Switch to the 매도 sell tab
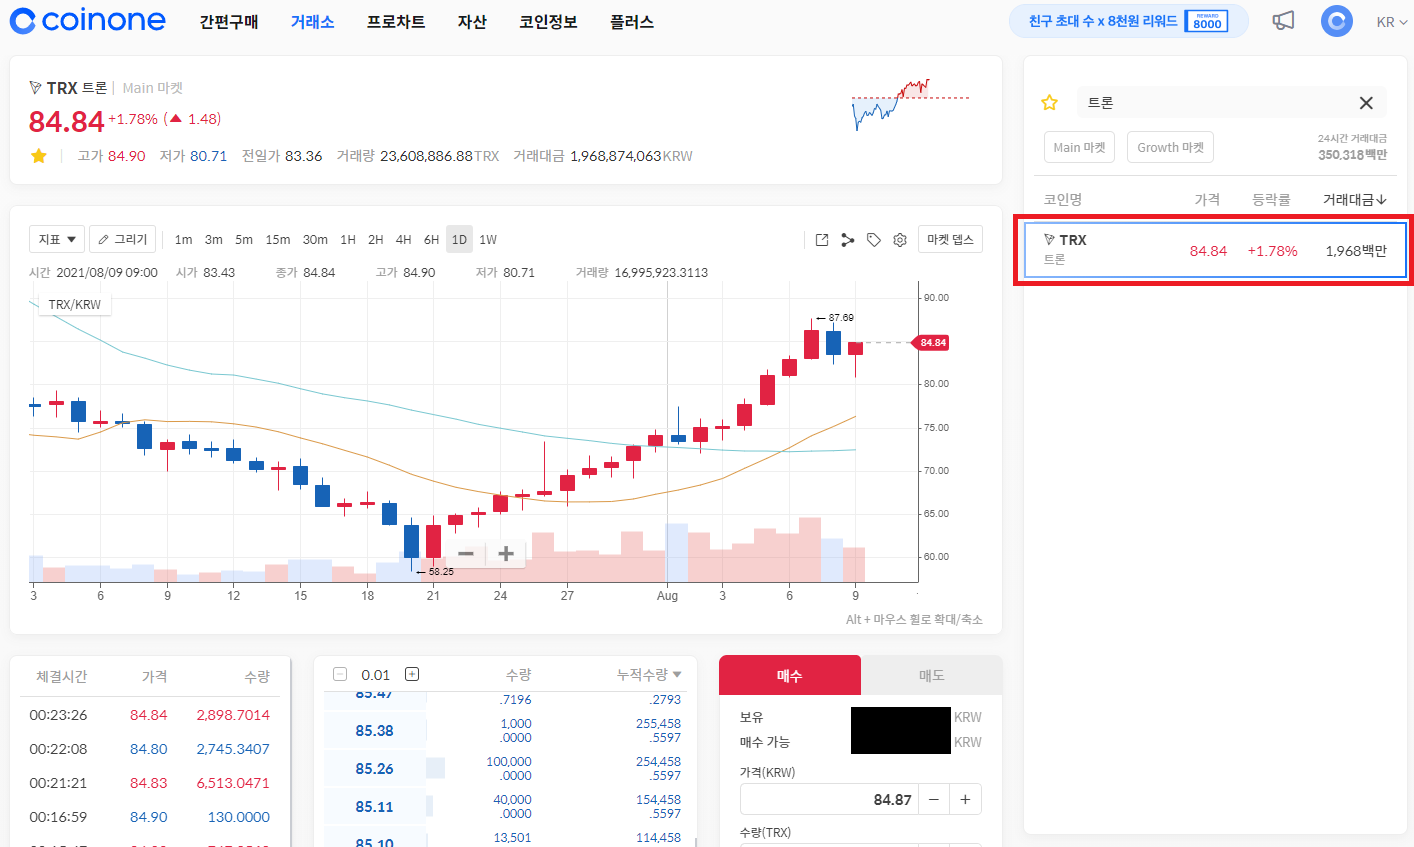This screenshot has height=847, width=1414. coord(932,675)
